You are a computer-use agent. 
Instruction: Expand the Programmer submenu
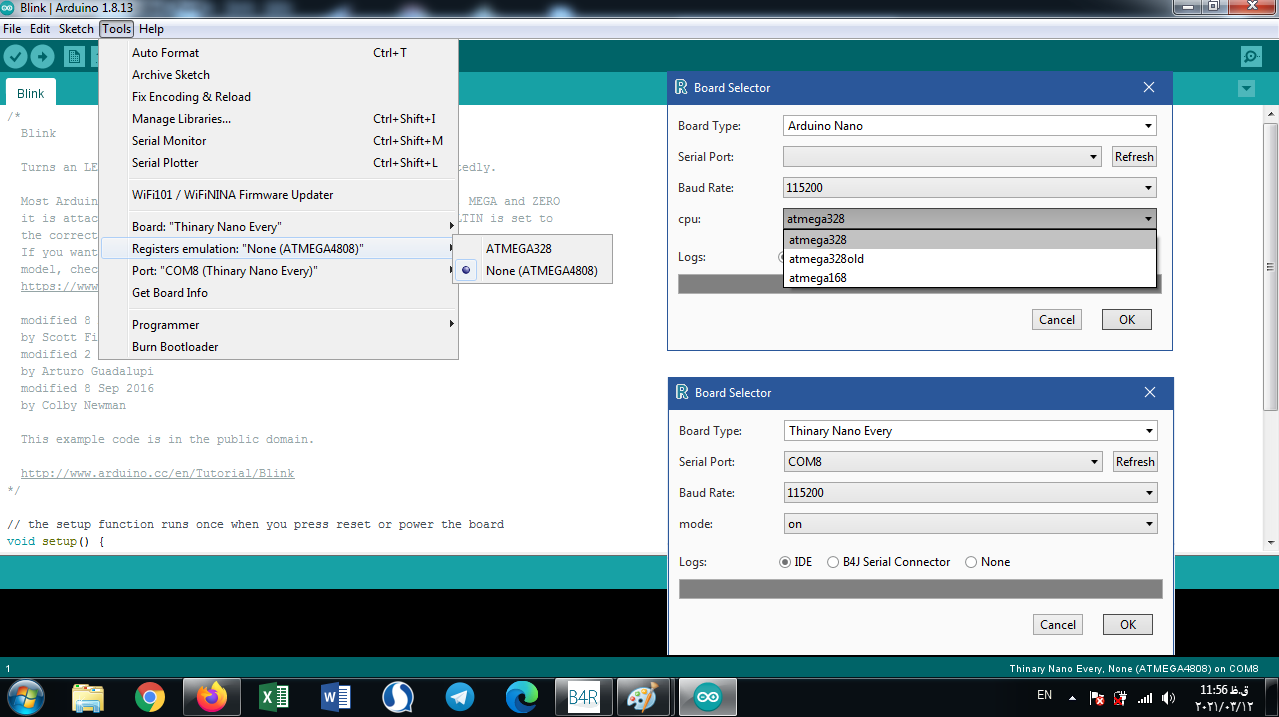tap(279, 325)
